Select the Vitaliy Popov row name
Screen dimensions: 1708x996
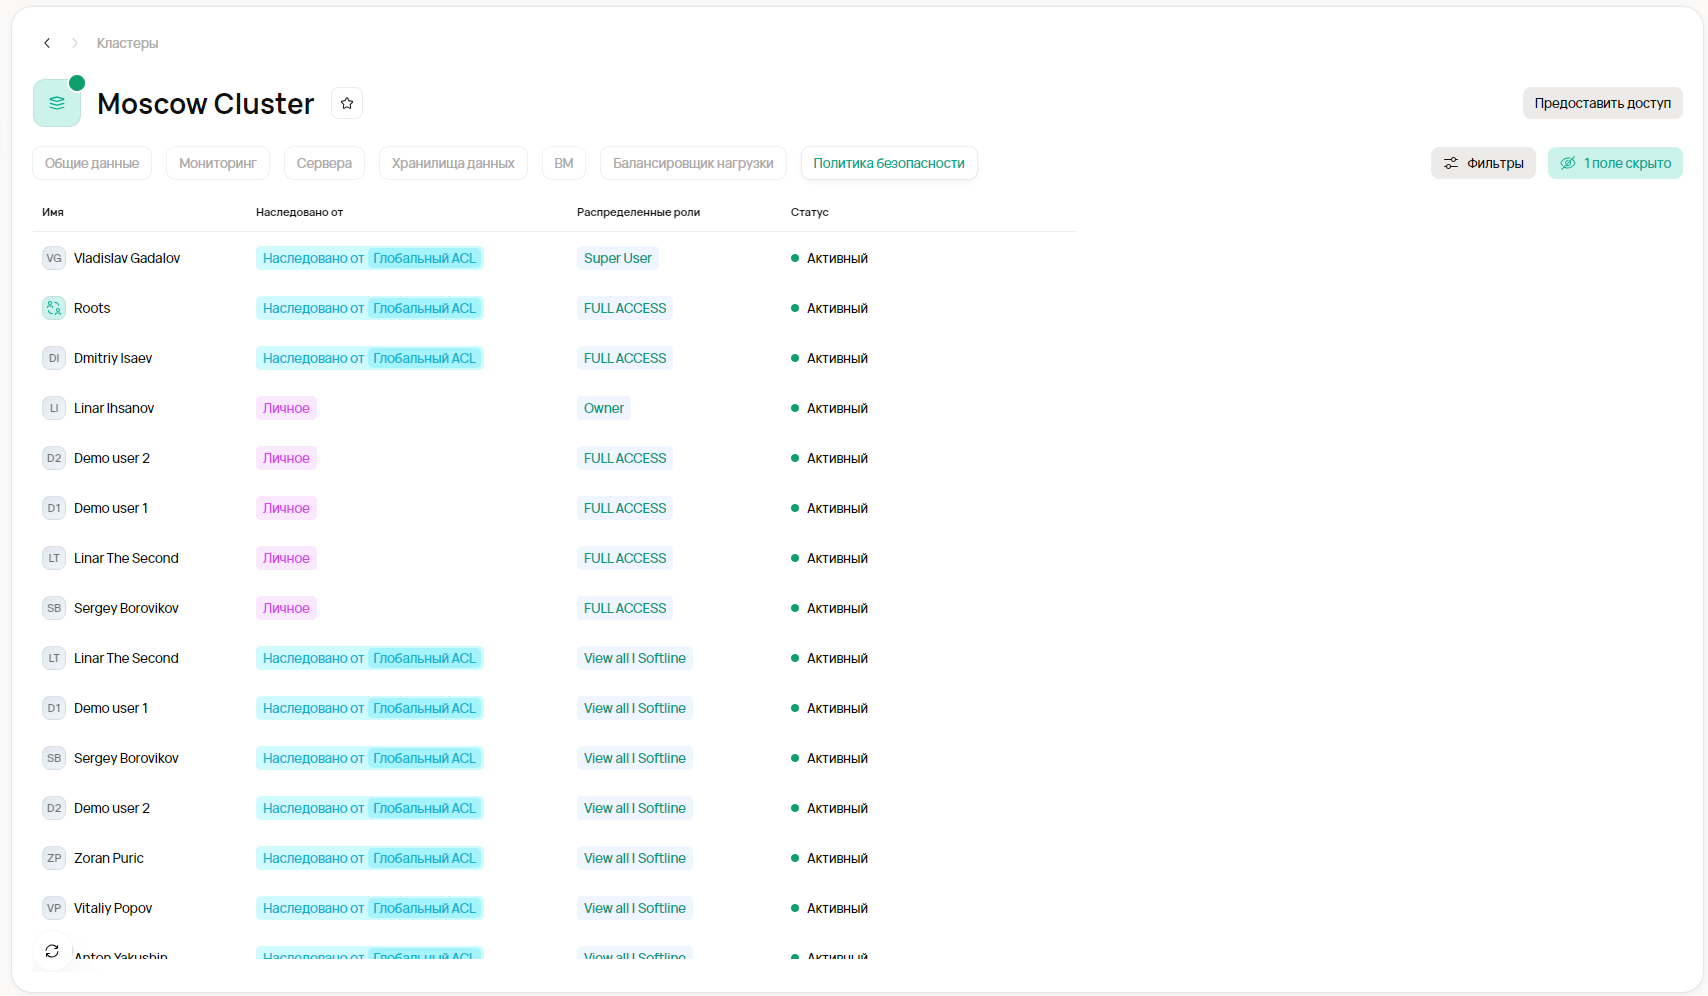[x=113, y=908]
